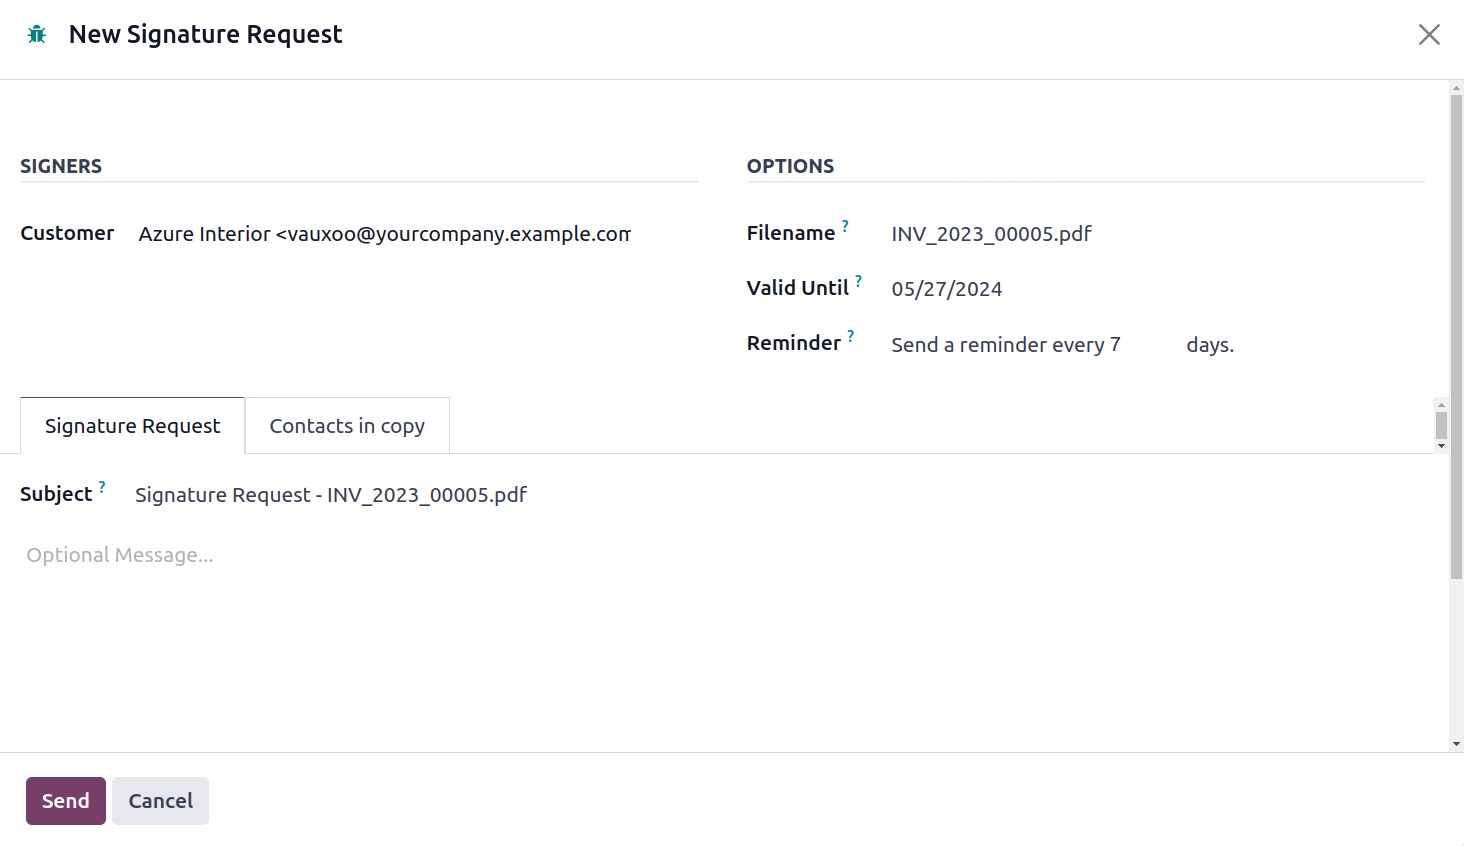Send the signature request

66,801
